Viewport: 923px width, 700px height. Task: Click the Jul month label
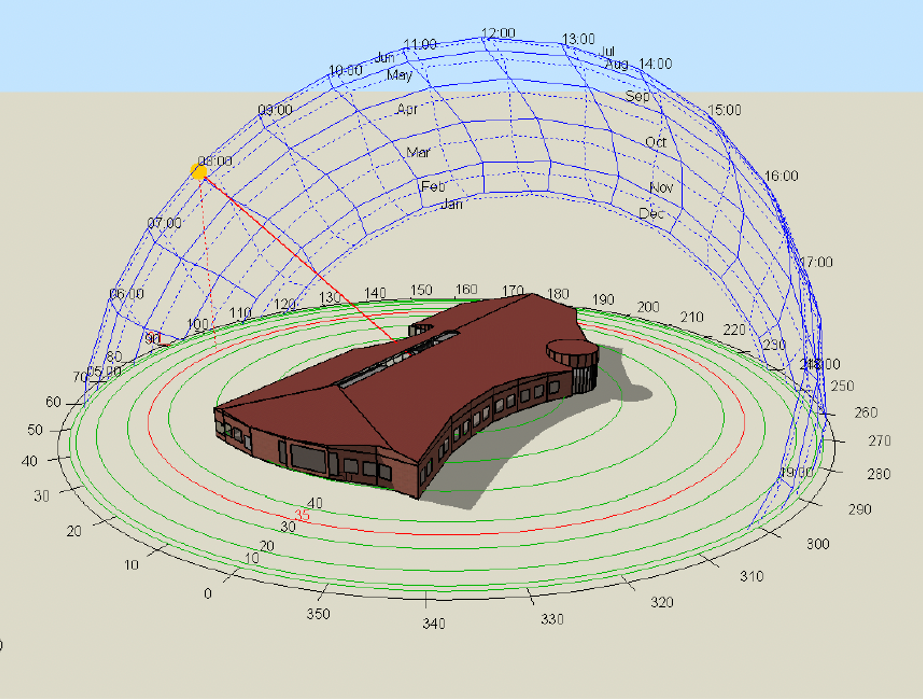coord(607,52)
